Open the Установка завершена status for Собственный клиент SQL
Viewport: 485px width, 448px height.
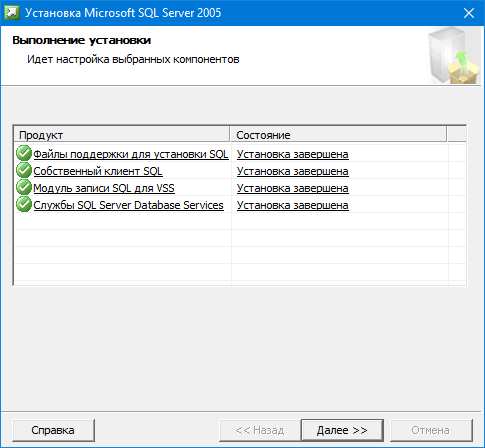[293, 171]
